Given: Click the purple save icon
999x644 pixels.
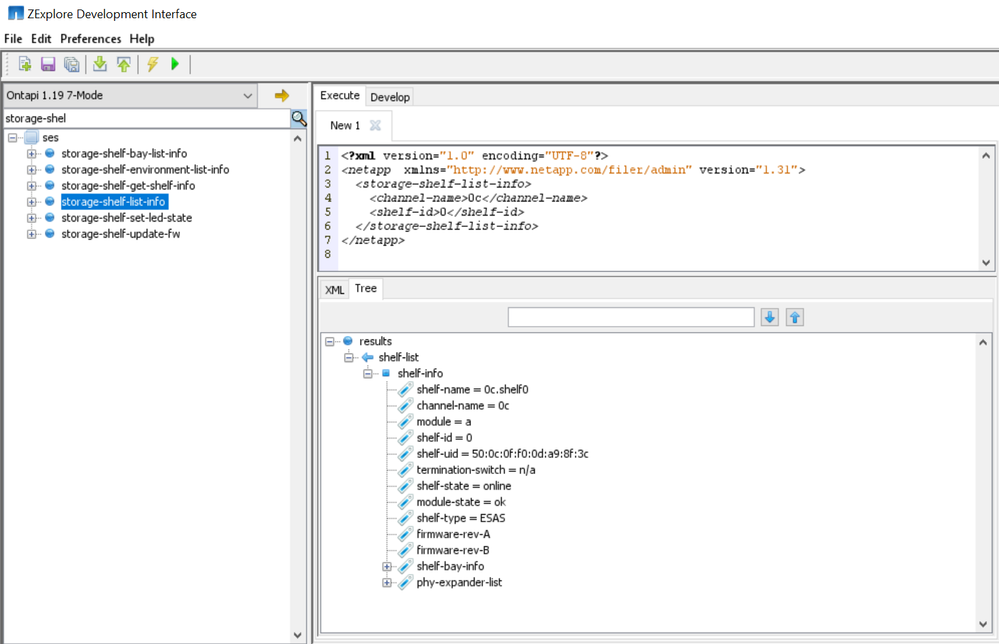Looking at the screenshot, I should click(48, 65).
